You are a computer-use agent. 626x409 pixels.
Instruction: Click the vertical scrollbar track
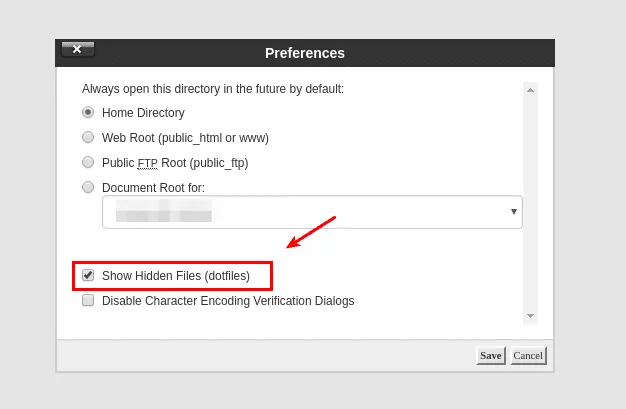pyautogui.click(x=530, y=200)
